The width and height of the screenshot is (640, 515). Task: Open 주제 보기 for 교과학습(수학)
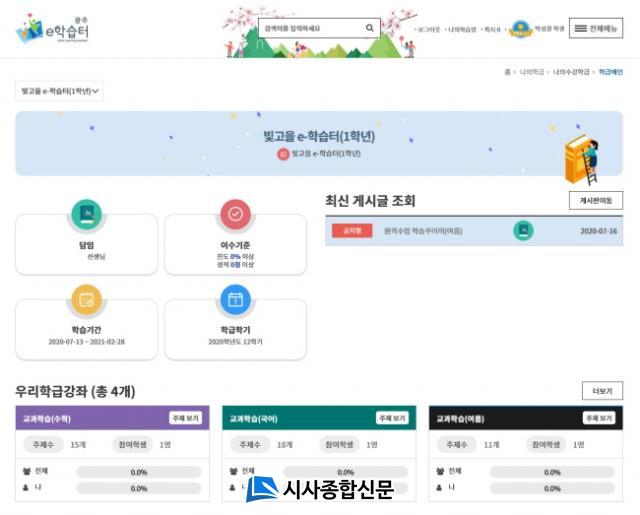[187, 418]
